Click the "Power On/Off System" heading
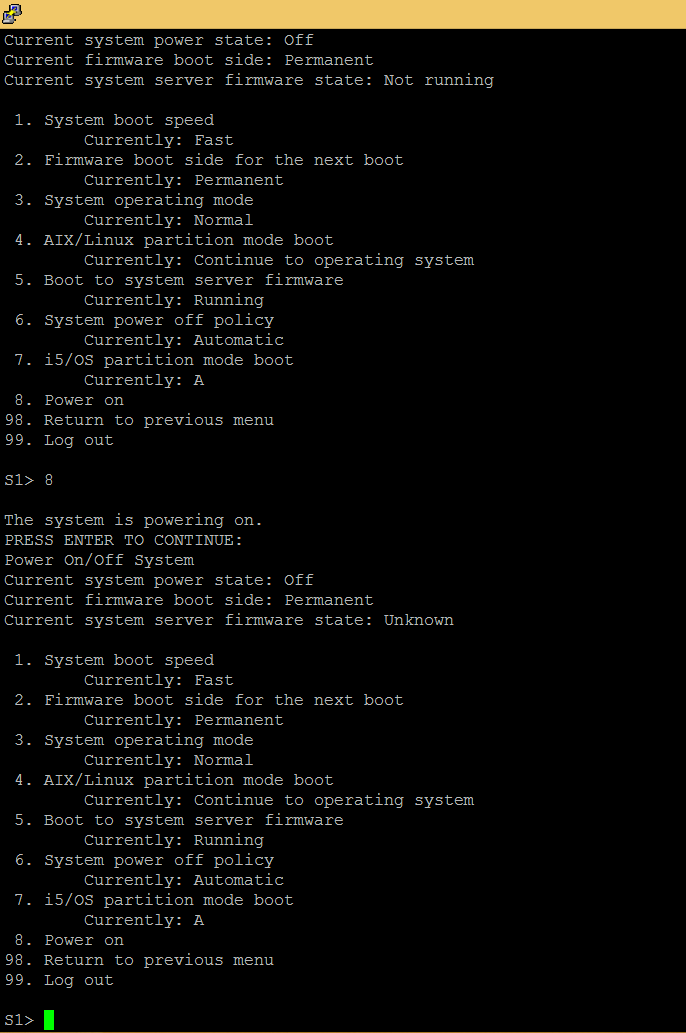The image size is (686, 1033). point(100,561)
